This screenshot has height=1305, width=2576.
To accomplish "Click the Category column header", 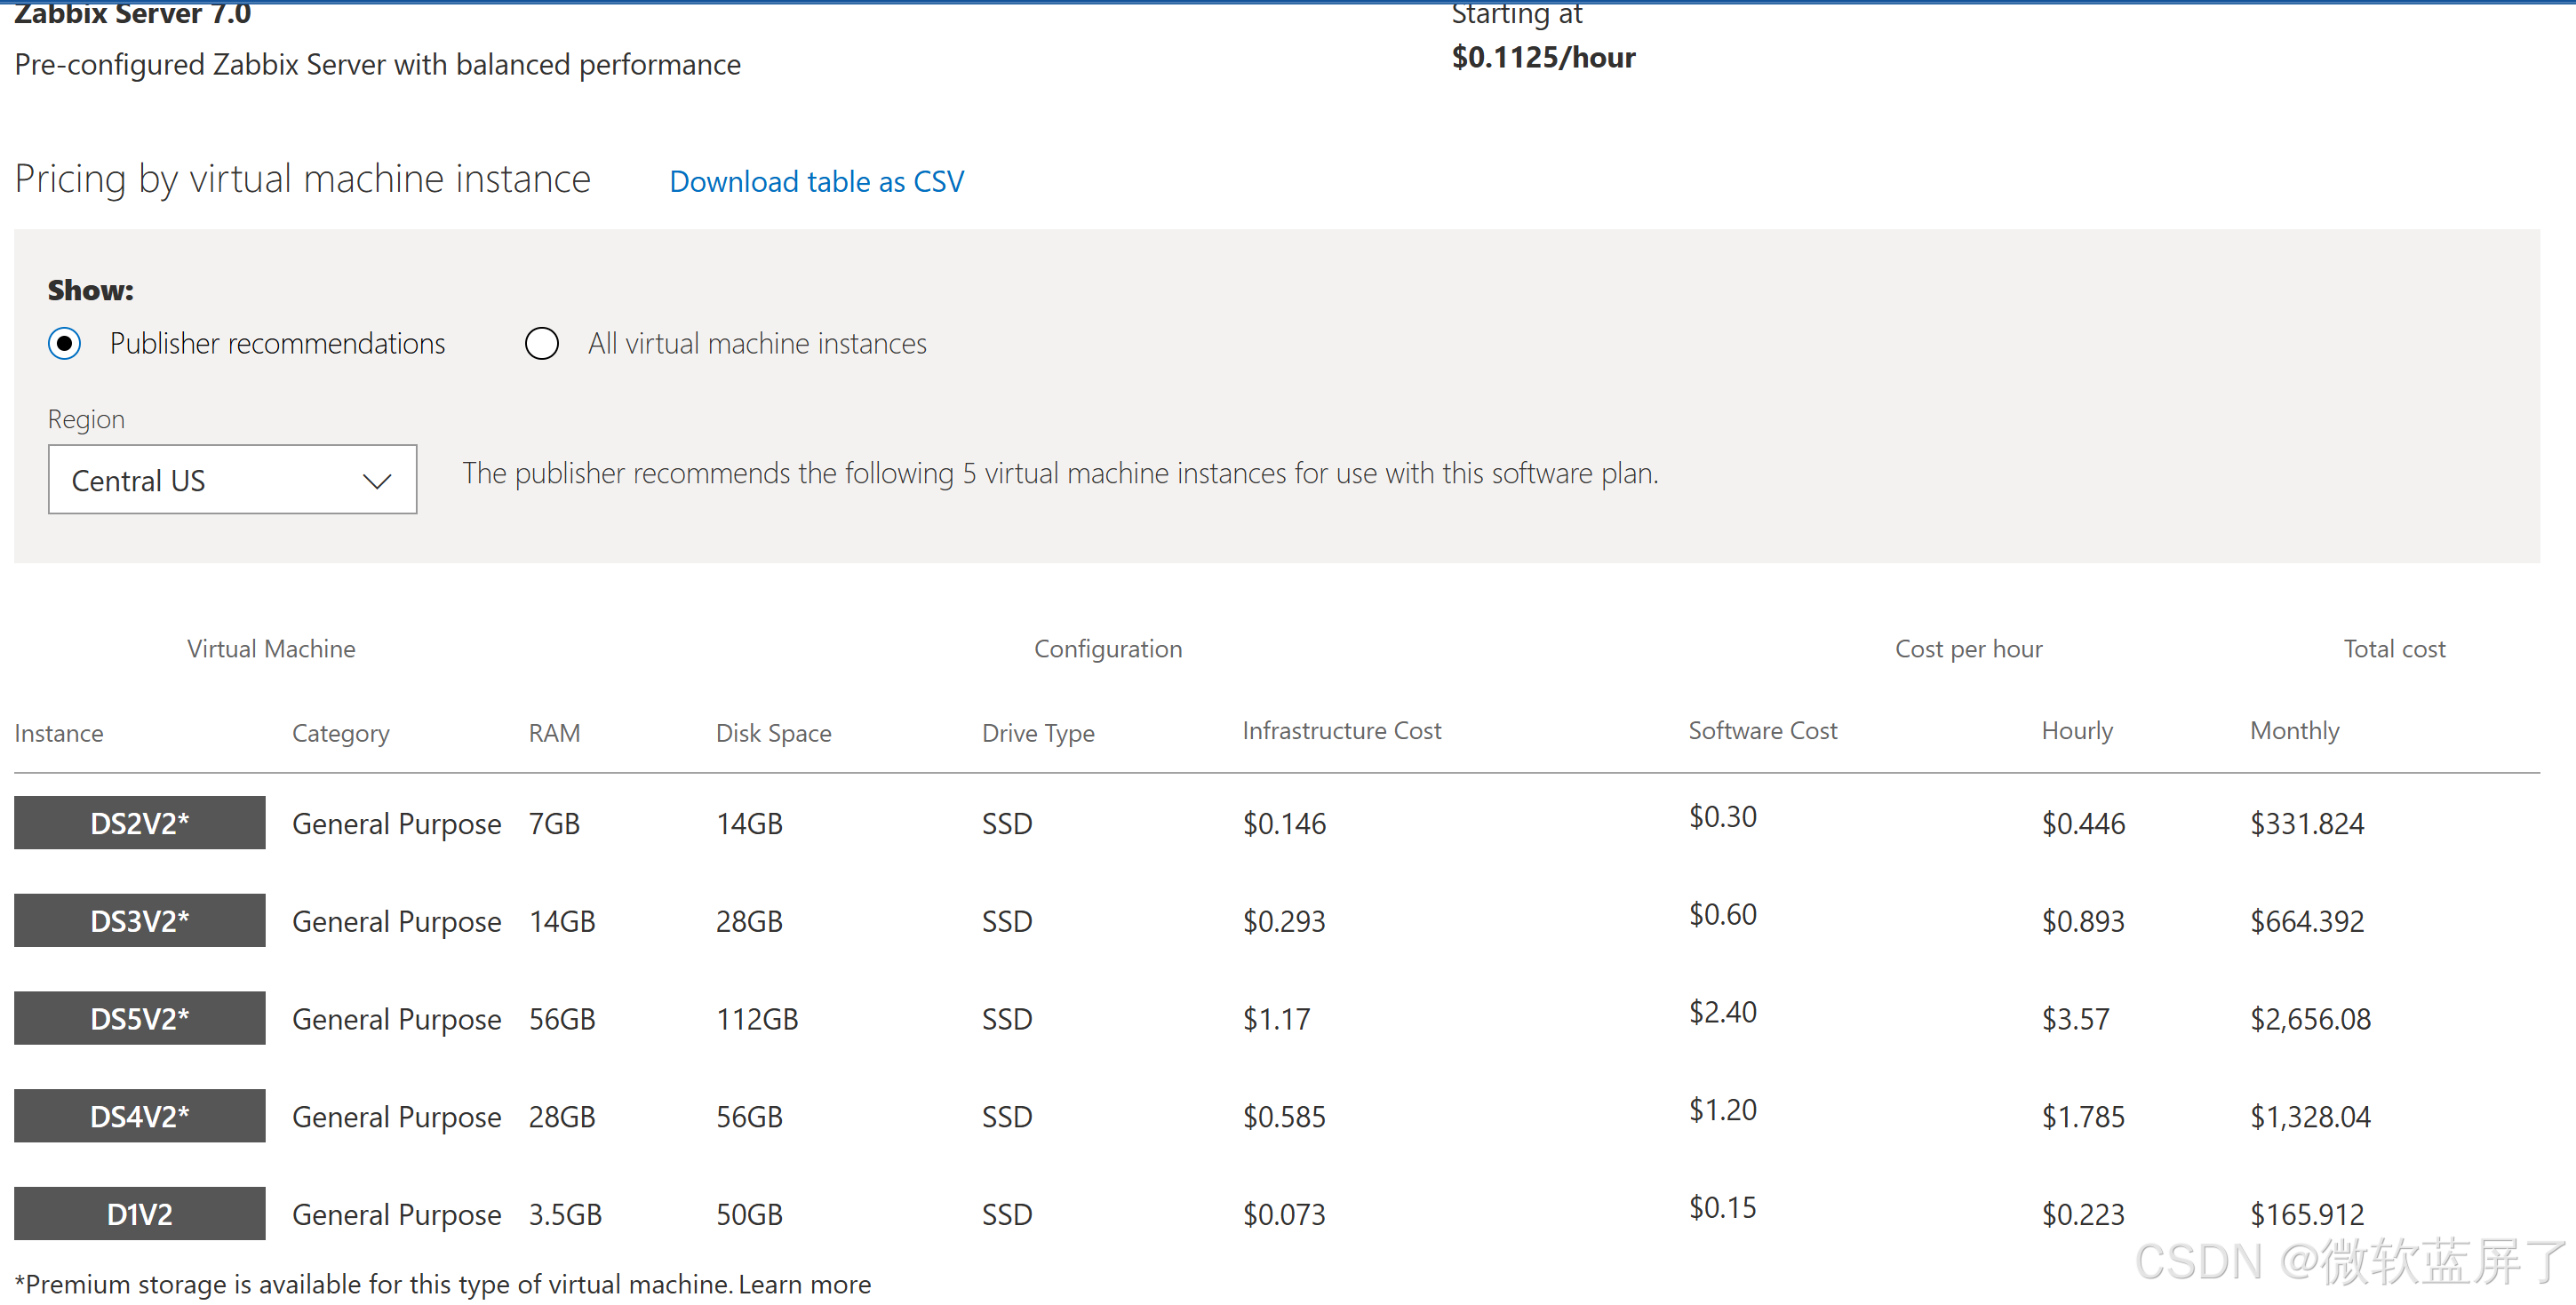I will tap(340, 733).
